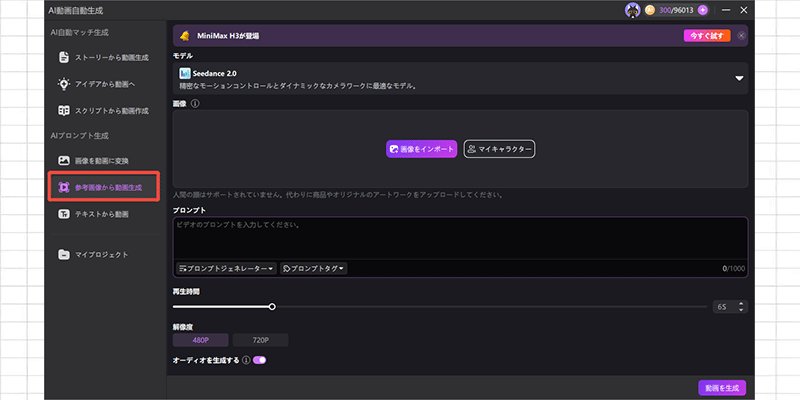Click the purple plus add-credits icon

point(703,10)
